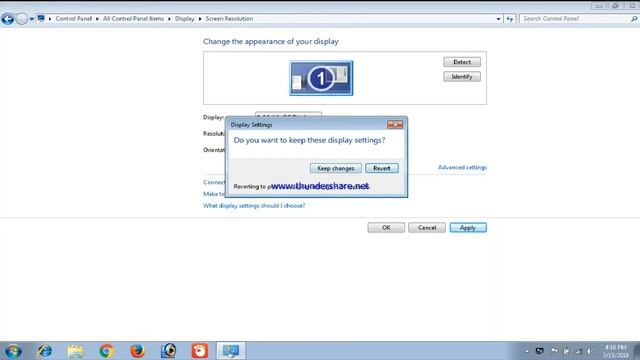Launch Internet Explorer from taskbar
640x360 pixels.
44,351
